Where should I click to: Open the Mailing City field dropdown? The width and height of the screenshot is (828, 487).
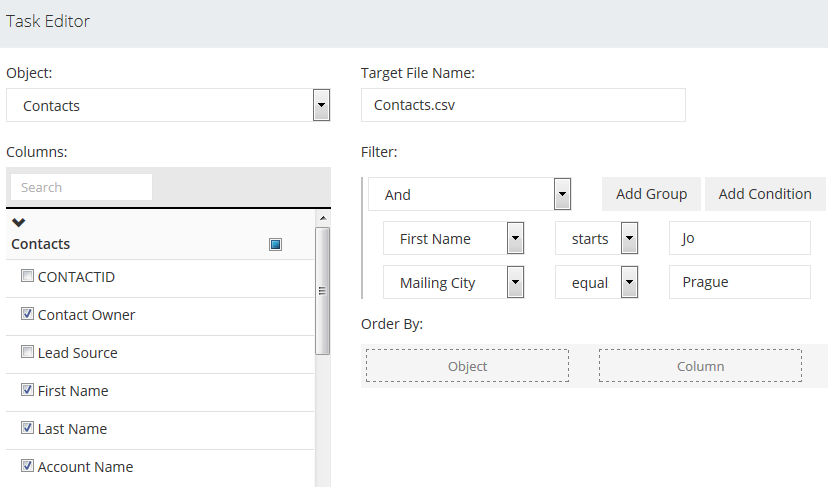[x=515, y=283]
